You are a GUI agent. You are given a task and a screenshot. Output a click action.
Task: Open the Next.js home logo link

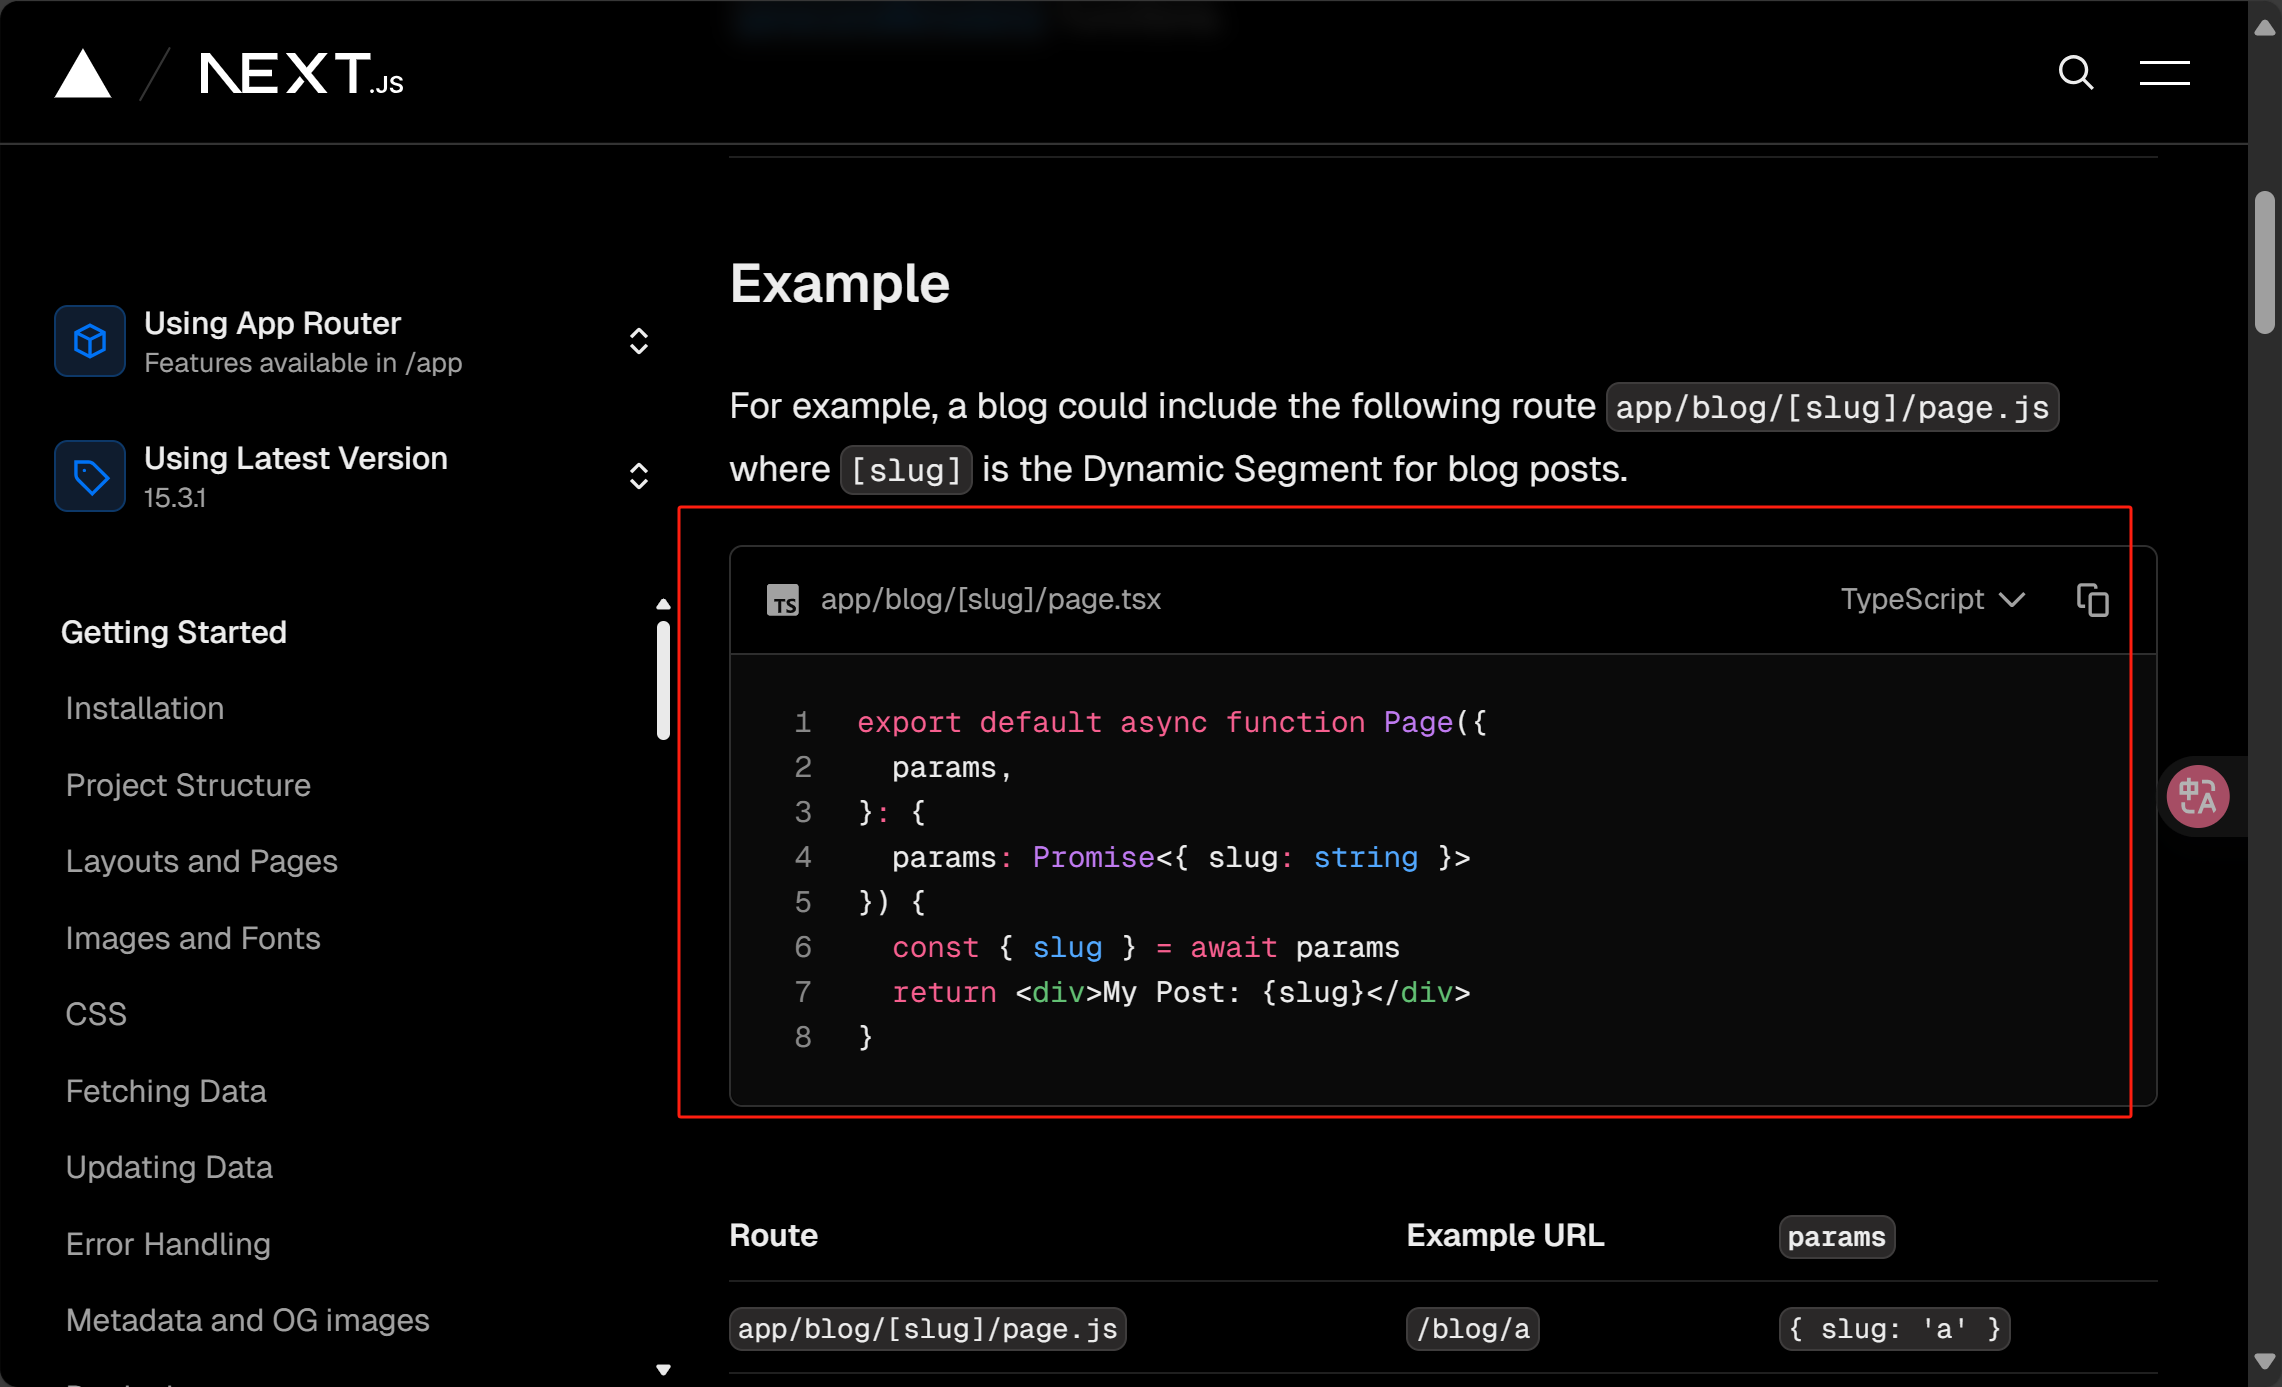click(301, 74)
